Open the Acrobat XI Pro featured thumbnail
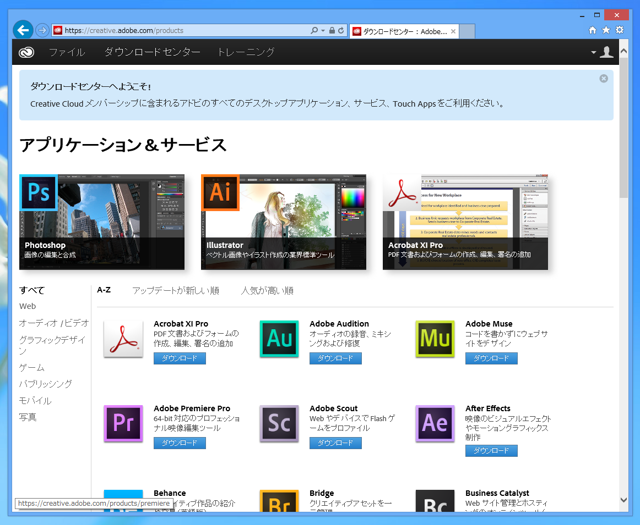This screenshot has width=640, height=525. (465, 222)
